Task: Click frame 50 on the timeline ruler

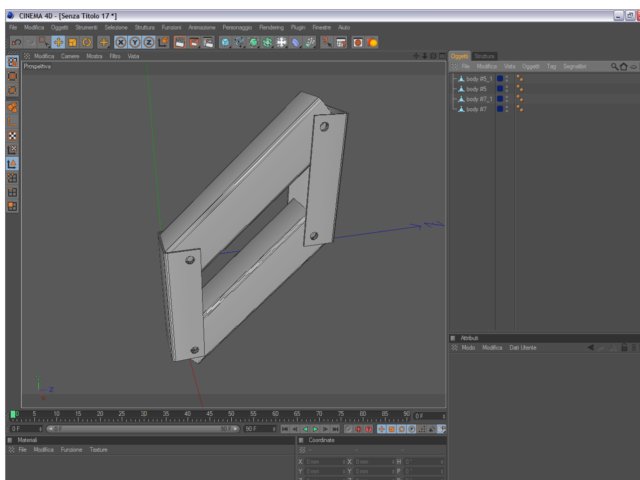Action: 231,415
